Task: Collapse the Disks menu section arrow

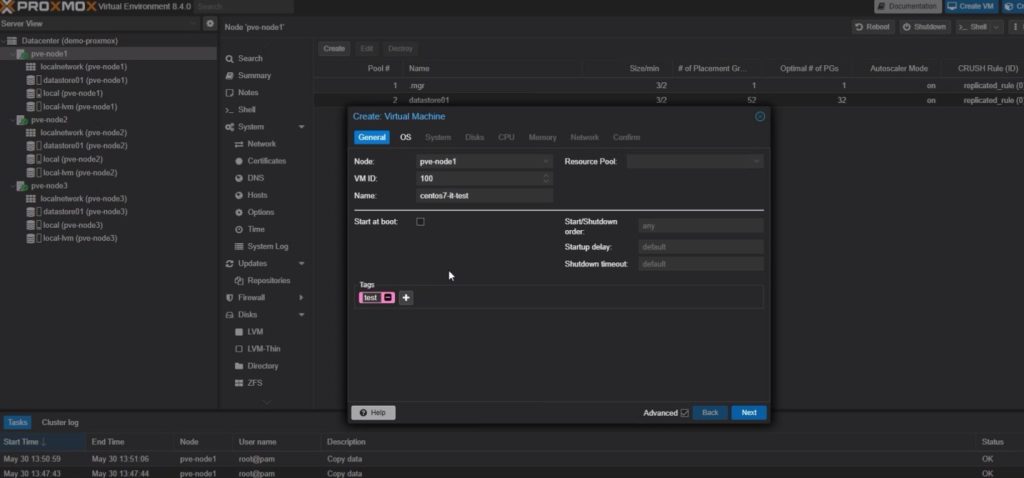Action: pyautogui.click(x=301, y=314)
